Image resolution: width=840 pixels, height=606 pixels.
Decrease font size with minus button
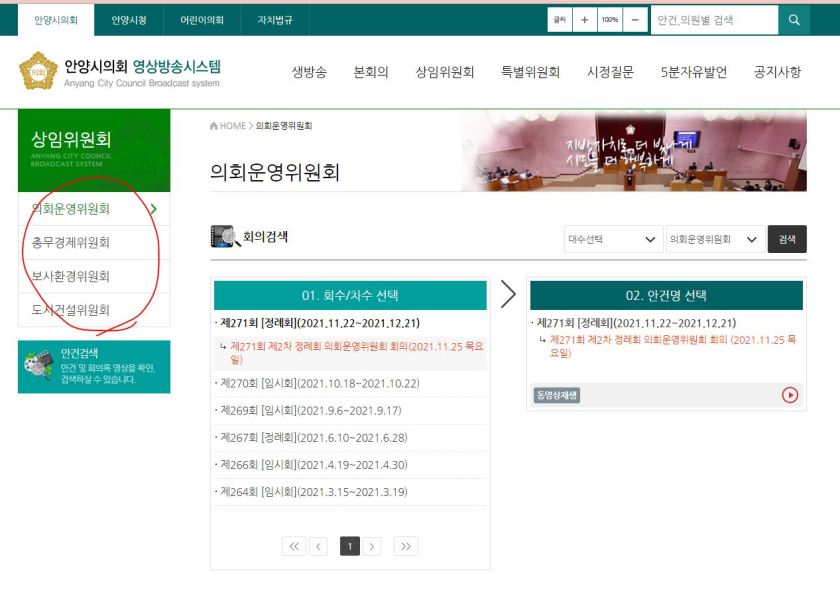tap(636, 20)
